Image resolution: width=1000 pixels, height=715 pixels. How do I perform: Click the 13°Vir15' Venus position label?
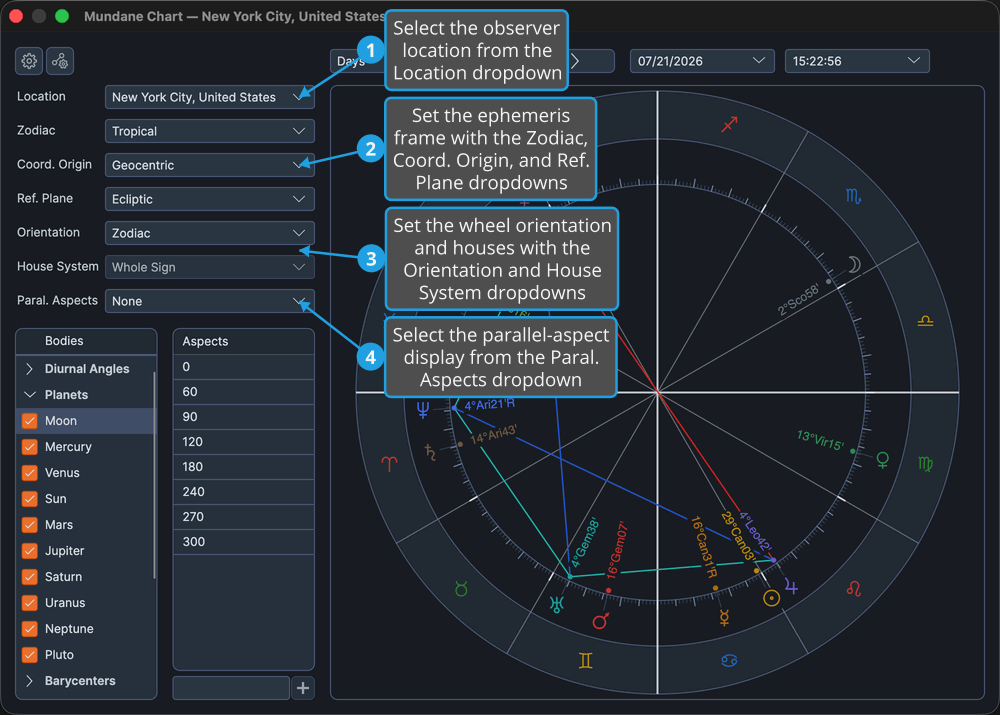coord(820,440)
